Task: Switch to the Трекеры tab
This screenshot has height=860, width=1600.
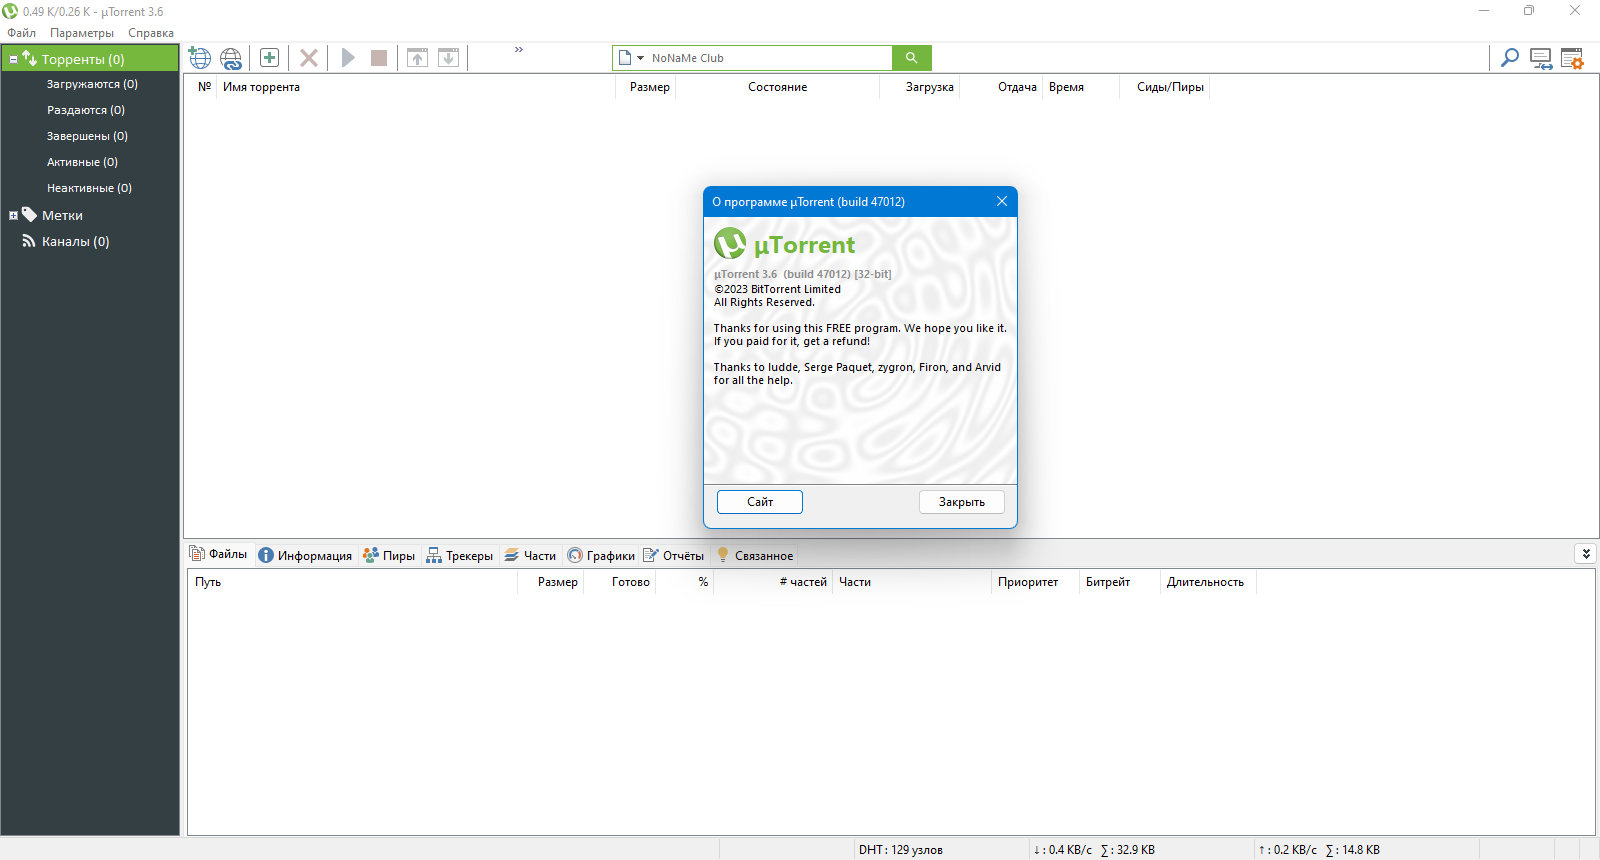Action: click(x=460, y=556)
